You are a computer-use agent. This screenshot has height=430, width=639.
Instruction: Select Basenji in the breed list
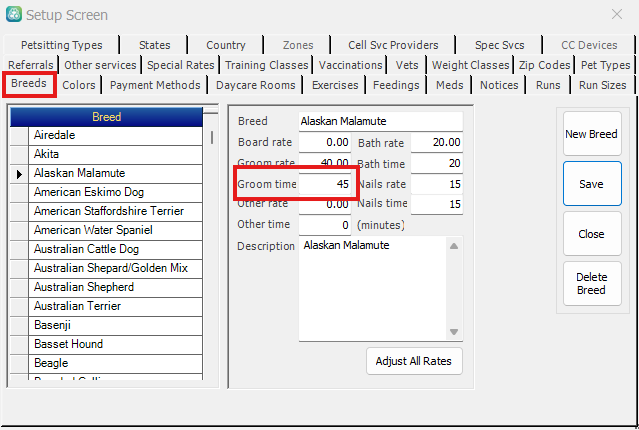coord(115,326)
